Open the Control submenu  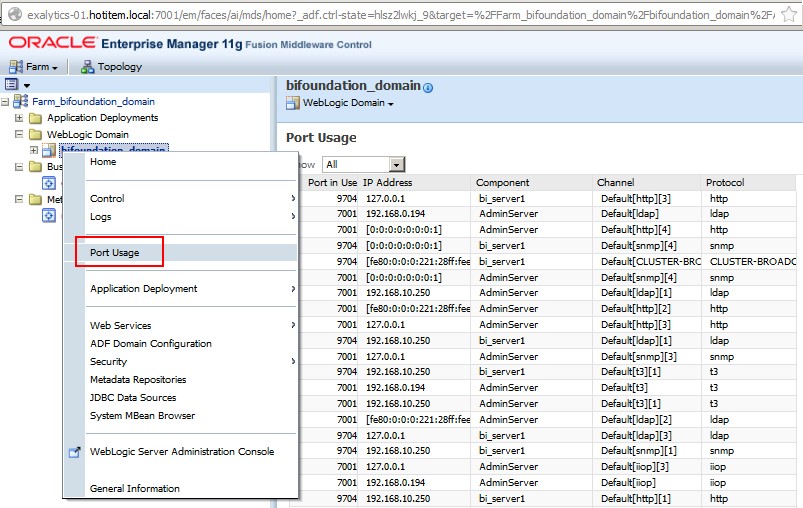(x=107, y=199)
